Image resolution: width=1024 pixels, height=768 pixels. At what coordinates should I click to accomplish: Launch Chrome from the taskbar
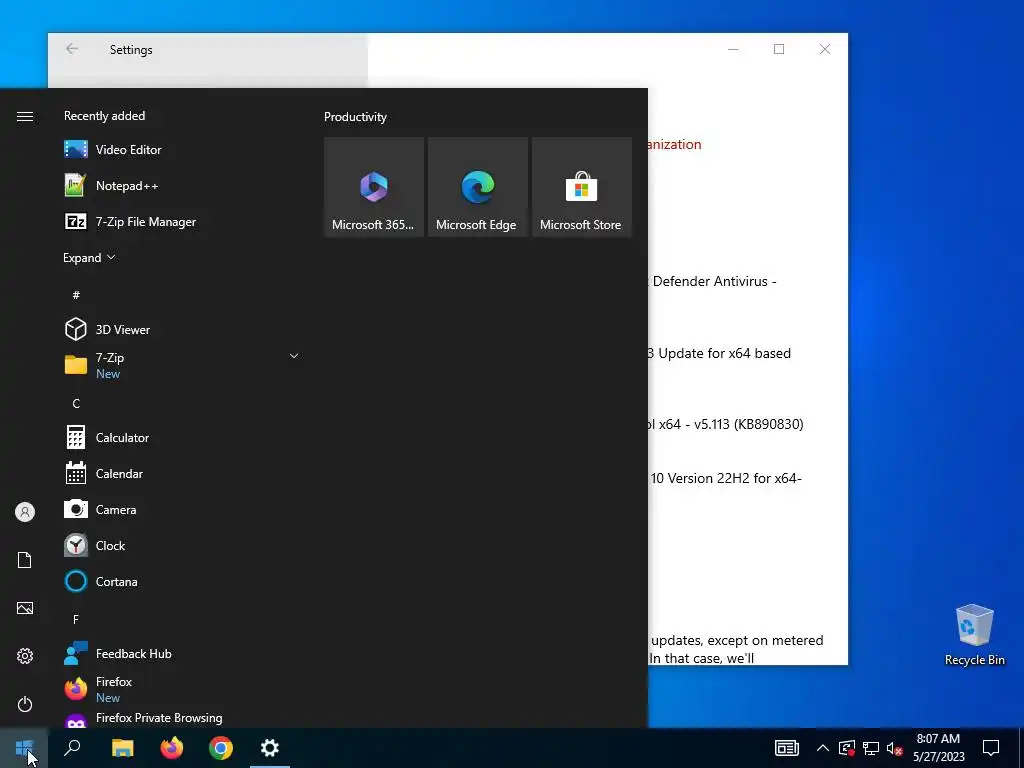[x=221, y=748]
